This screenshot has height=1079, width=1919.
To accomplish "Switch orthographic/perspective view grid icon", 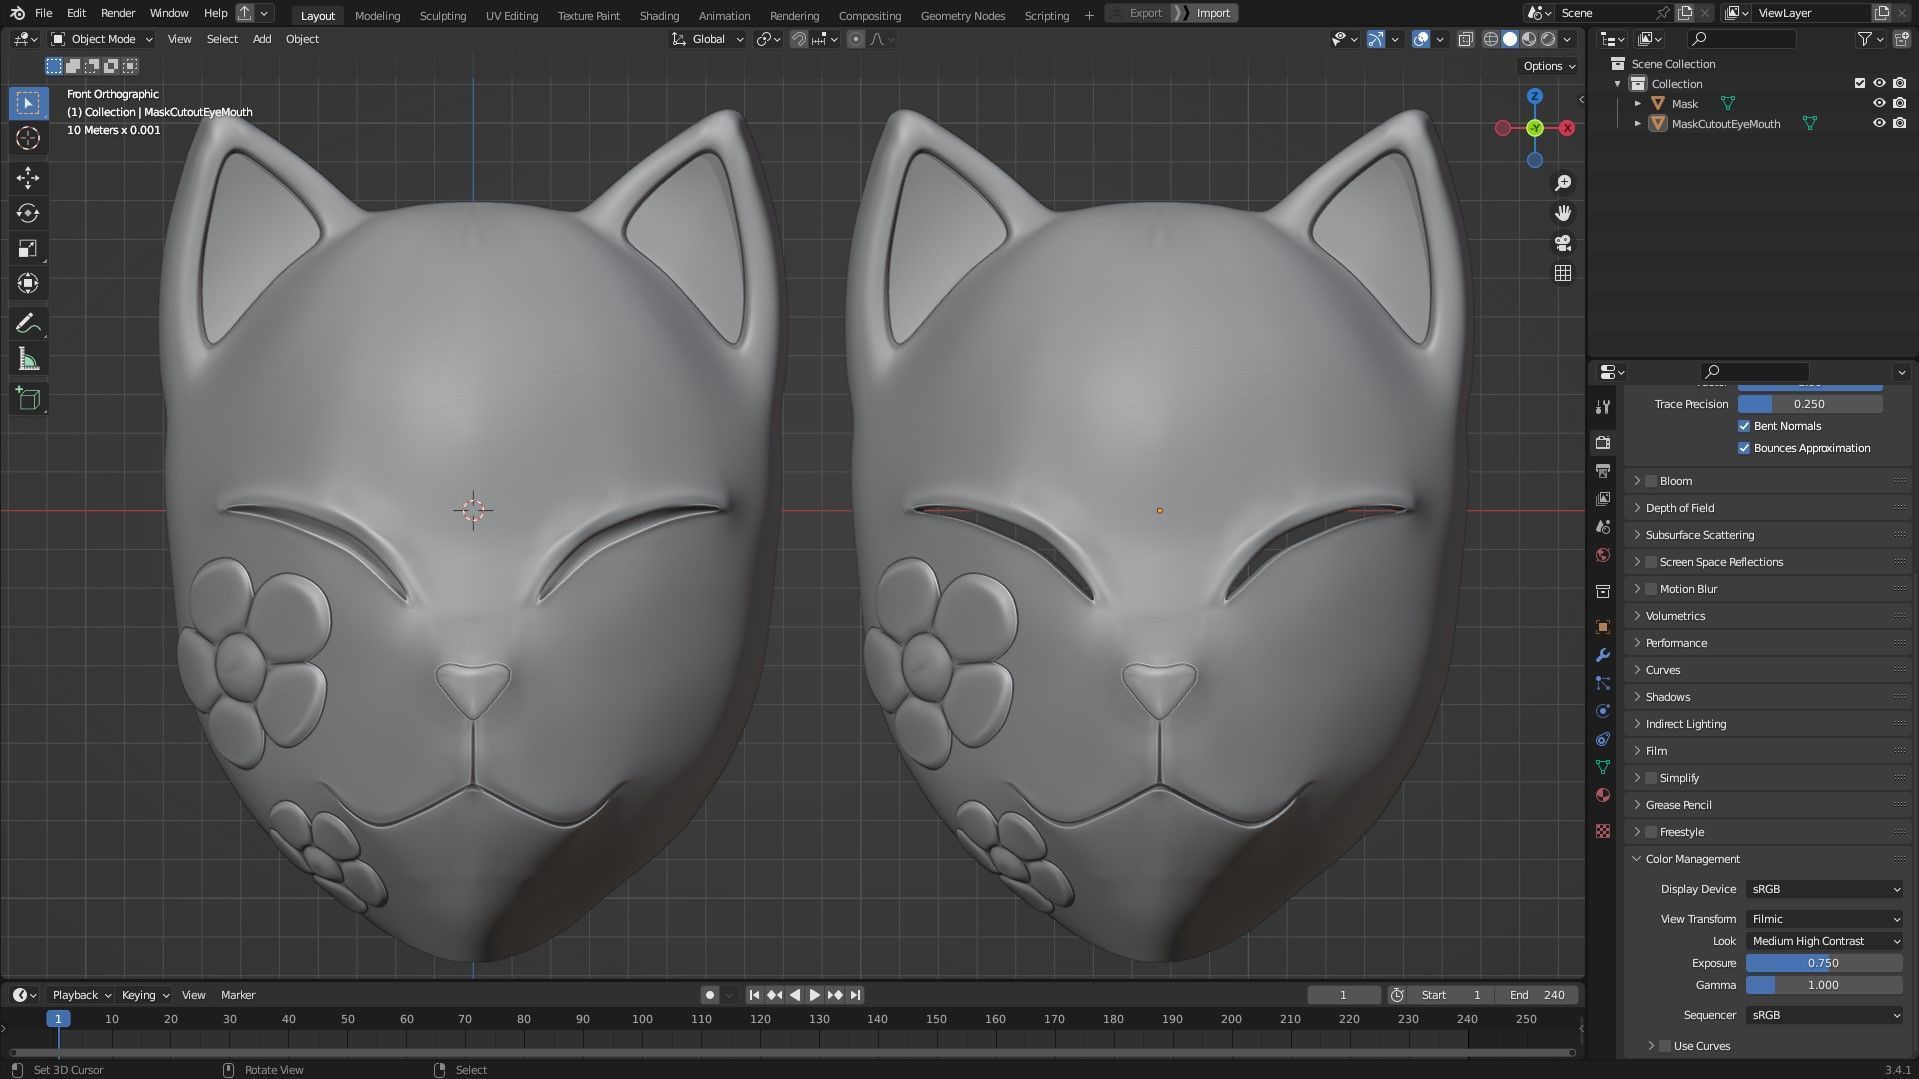I will pos(1563,273).
